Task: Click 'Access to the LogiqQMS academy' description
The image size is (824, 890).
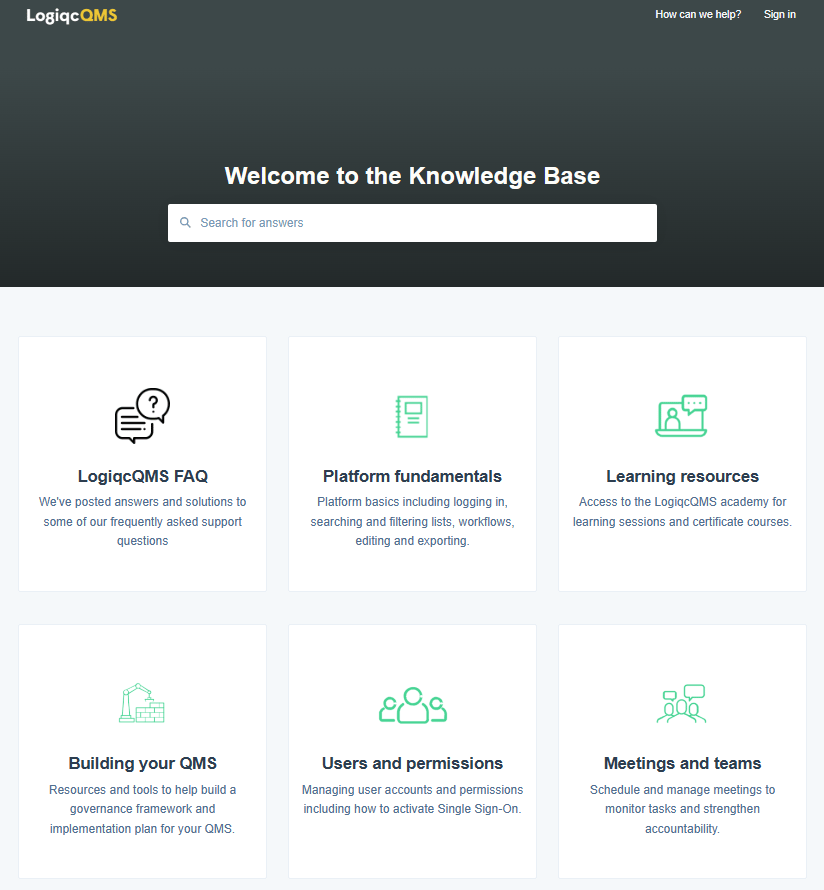Action: 682,511
